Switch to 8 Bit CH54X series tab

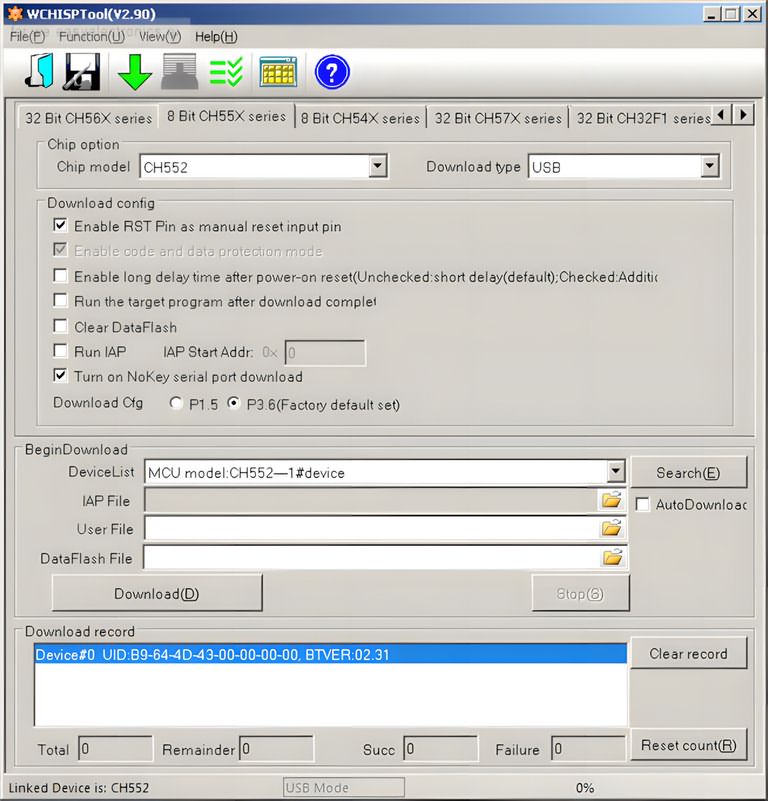click(x=360, y=118)
